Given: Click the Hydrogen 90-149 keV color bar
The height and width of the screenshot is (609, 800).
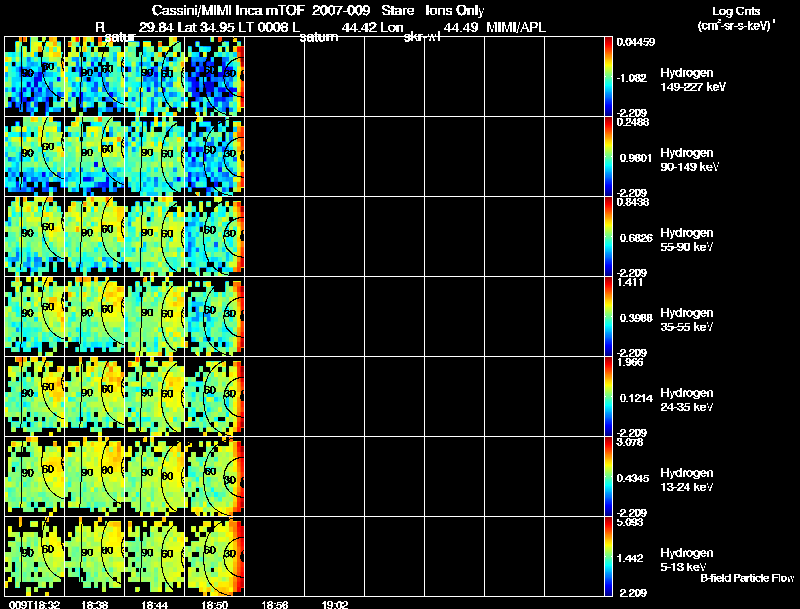Looking at the screenshot, I should 608,156.
